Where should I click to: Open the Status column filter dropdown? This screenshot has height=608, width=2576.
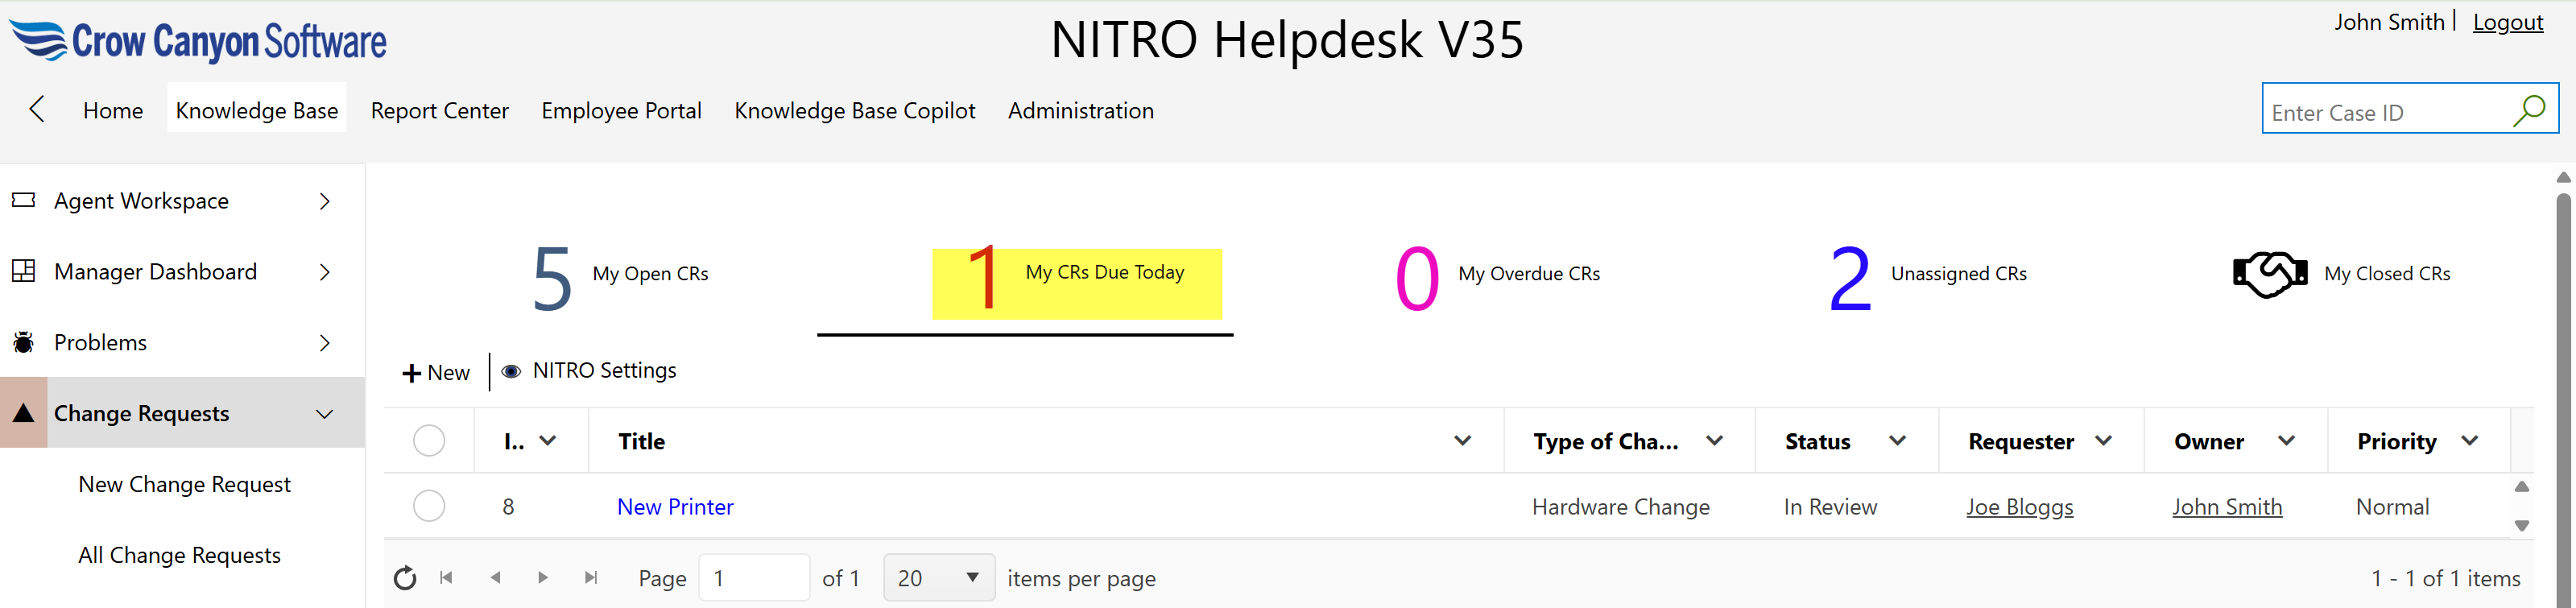(1897, 441)
